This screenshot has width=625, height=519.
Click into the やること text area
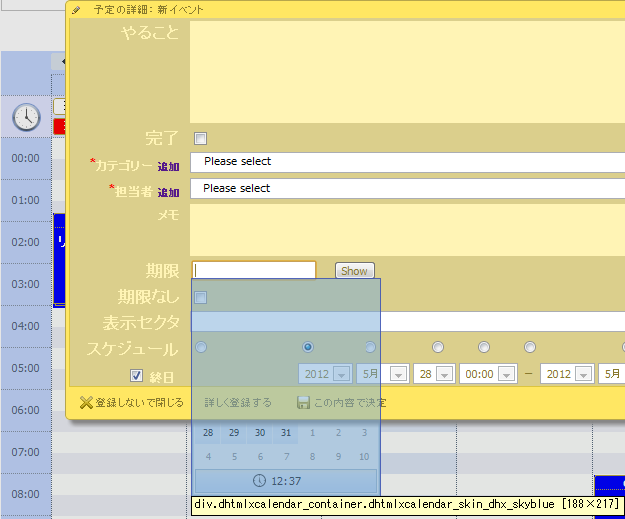(407, 72)
